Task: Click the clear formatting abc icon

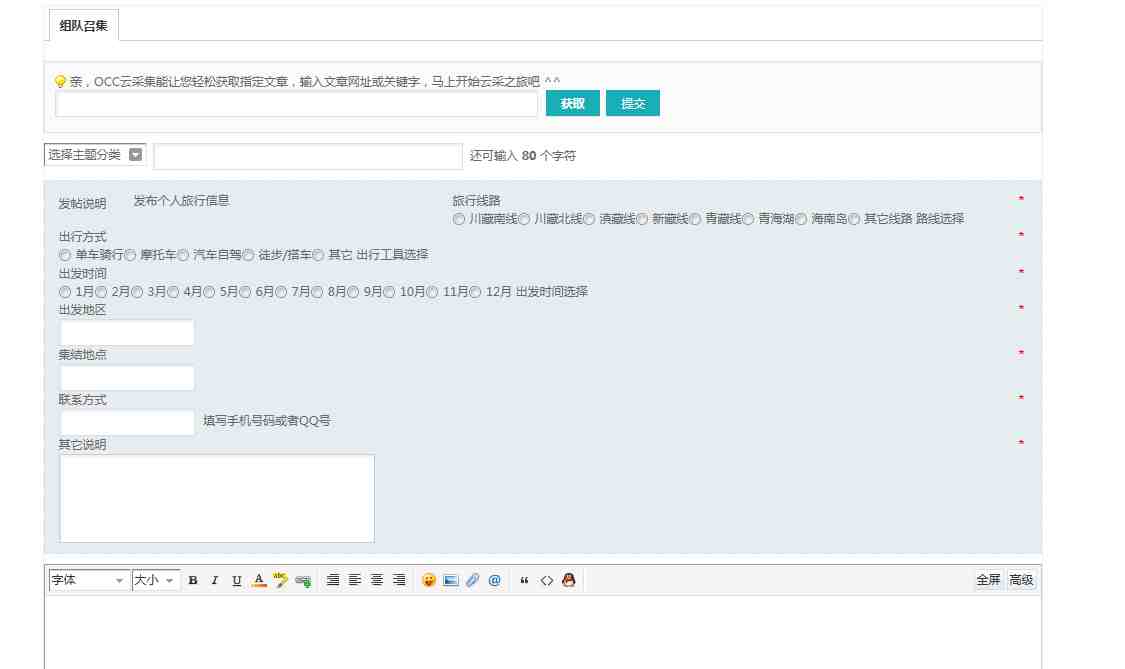Action: (x=281, y=580)
